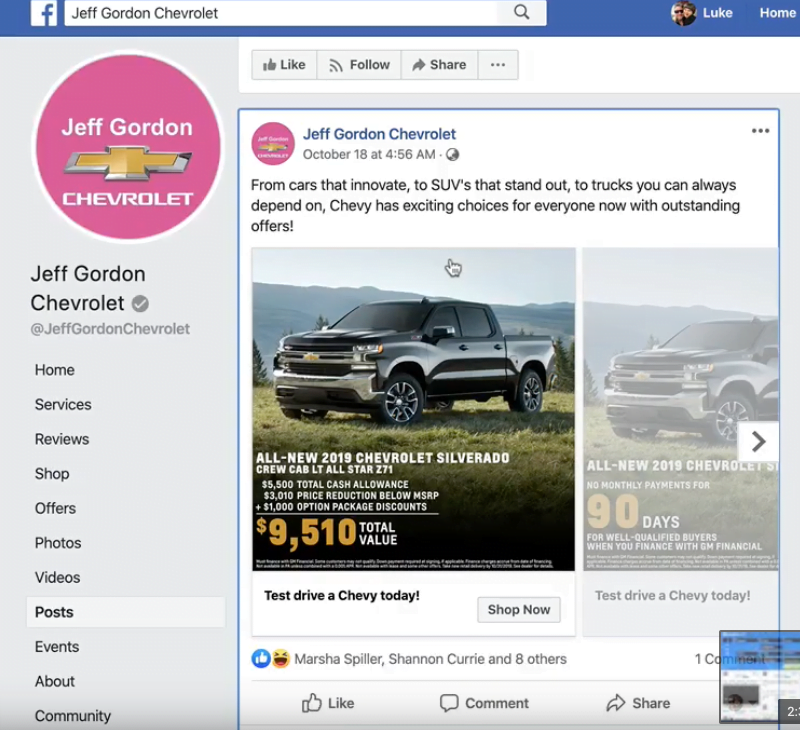The width and height of the screenshot is (800, 730).
Task: Click the Jeff Gordon Chevrolet page logo
Action: coord(127,147)
